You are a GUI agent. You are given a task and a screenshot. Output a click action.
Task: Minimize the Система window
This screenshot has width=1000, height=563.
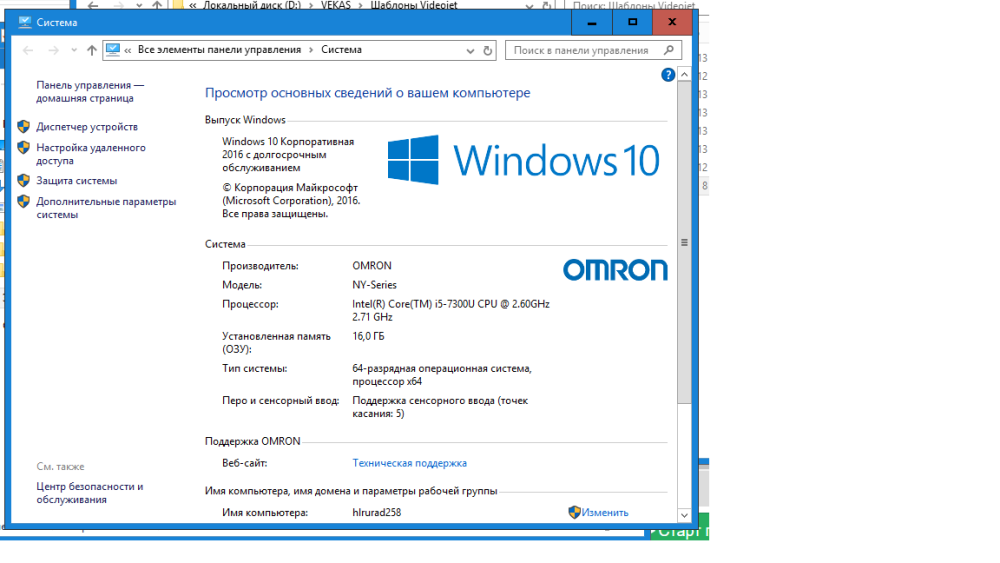click(x=591, y=22)
